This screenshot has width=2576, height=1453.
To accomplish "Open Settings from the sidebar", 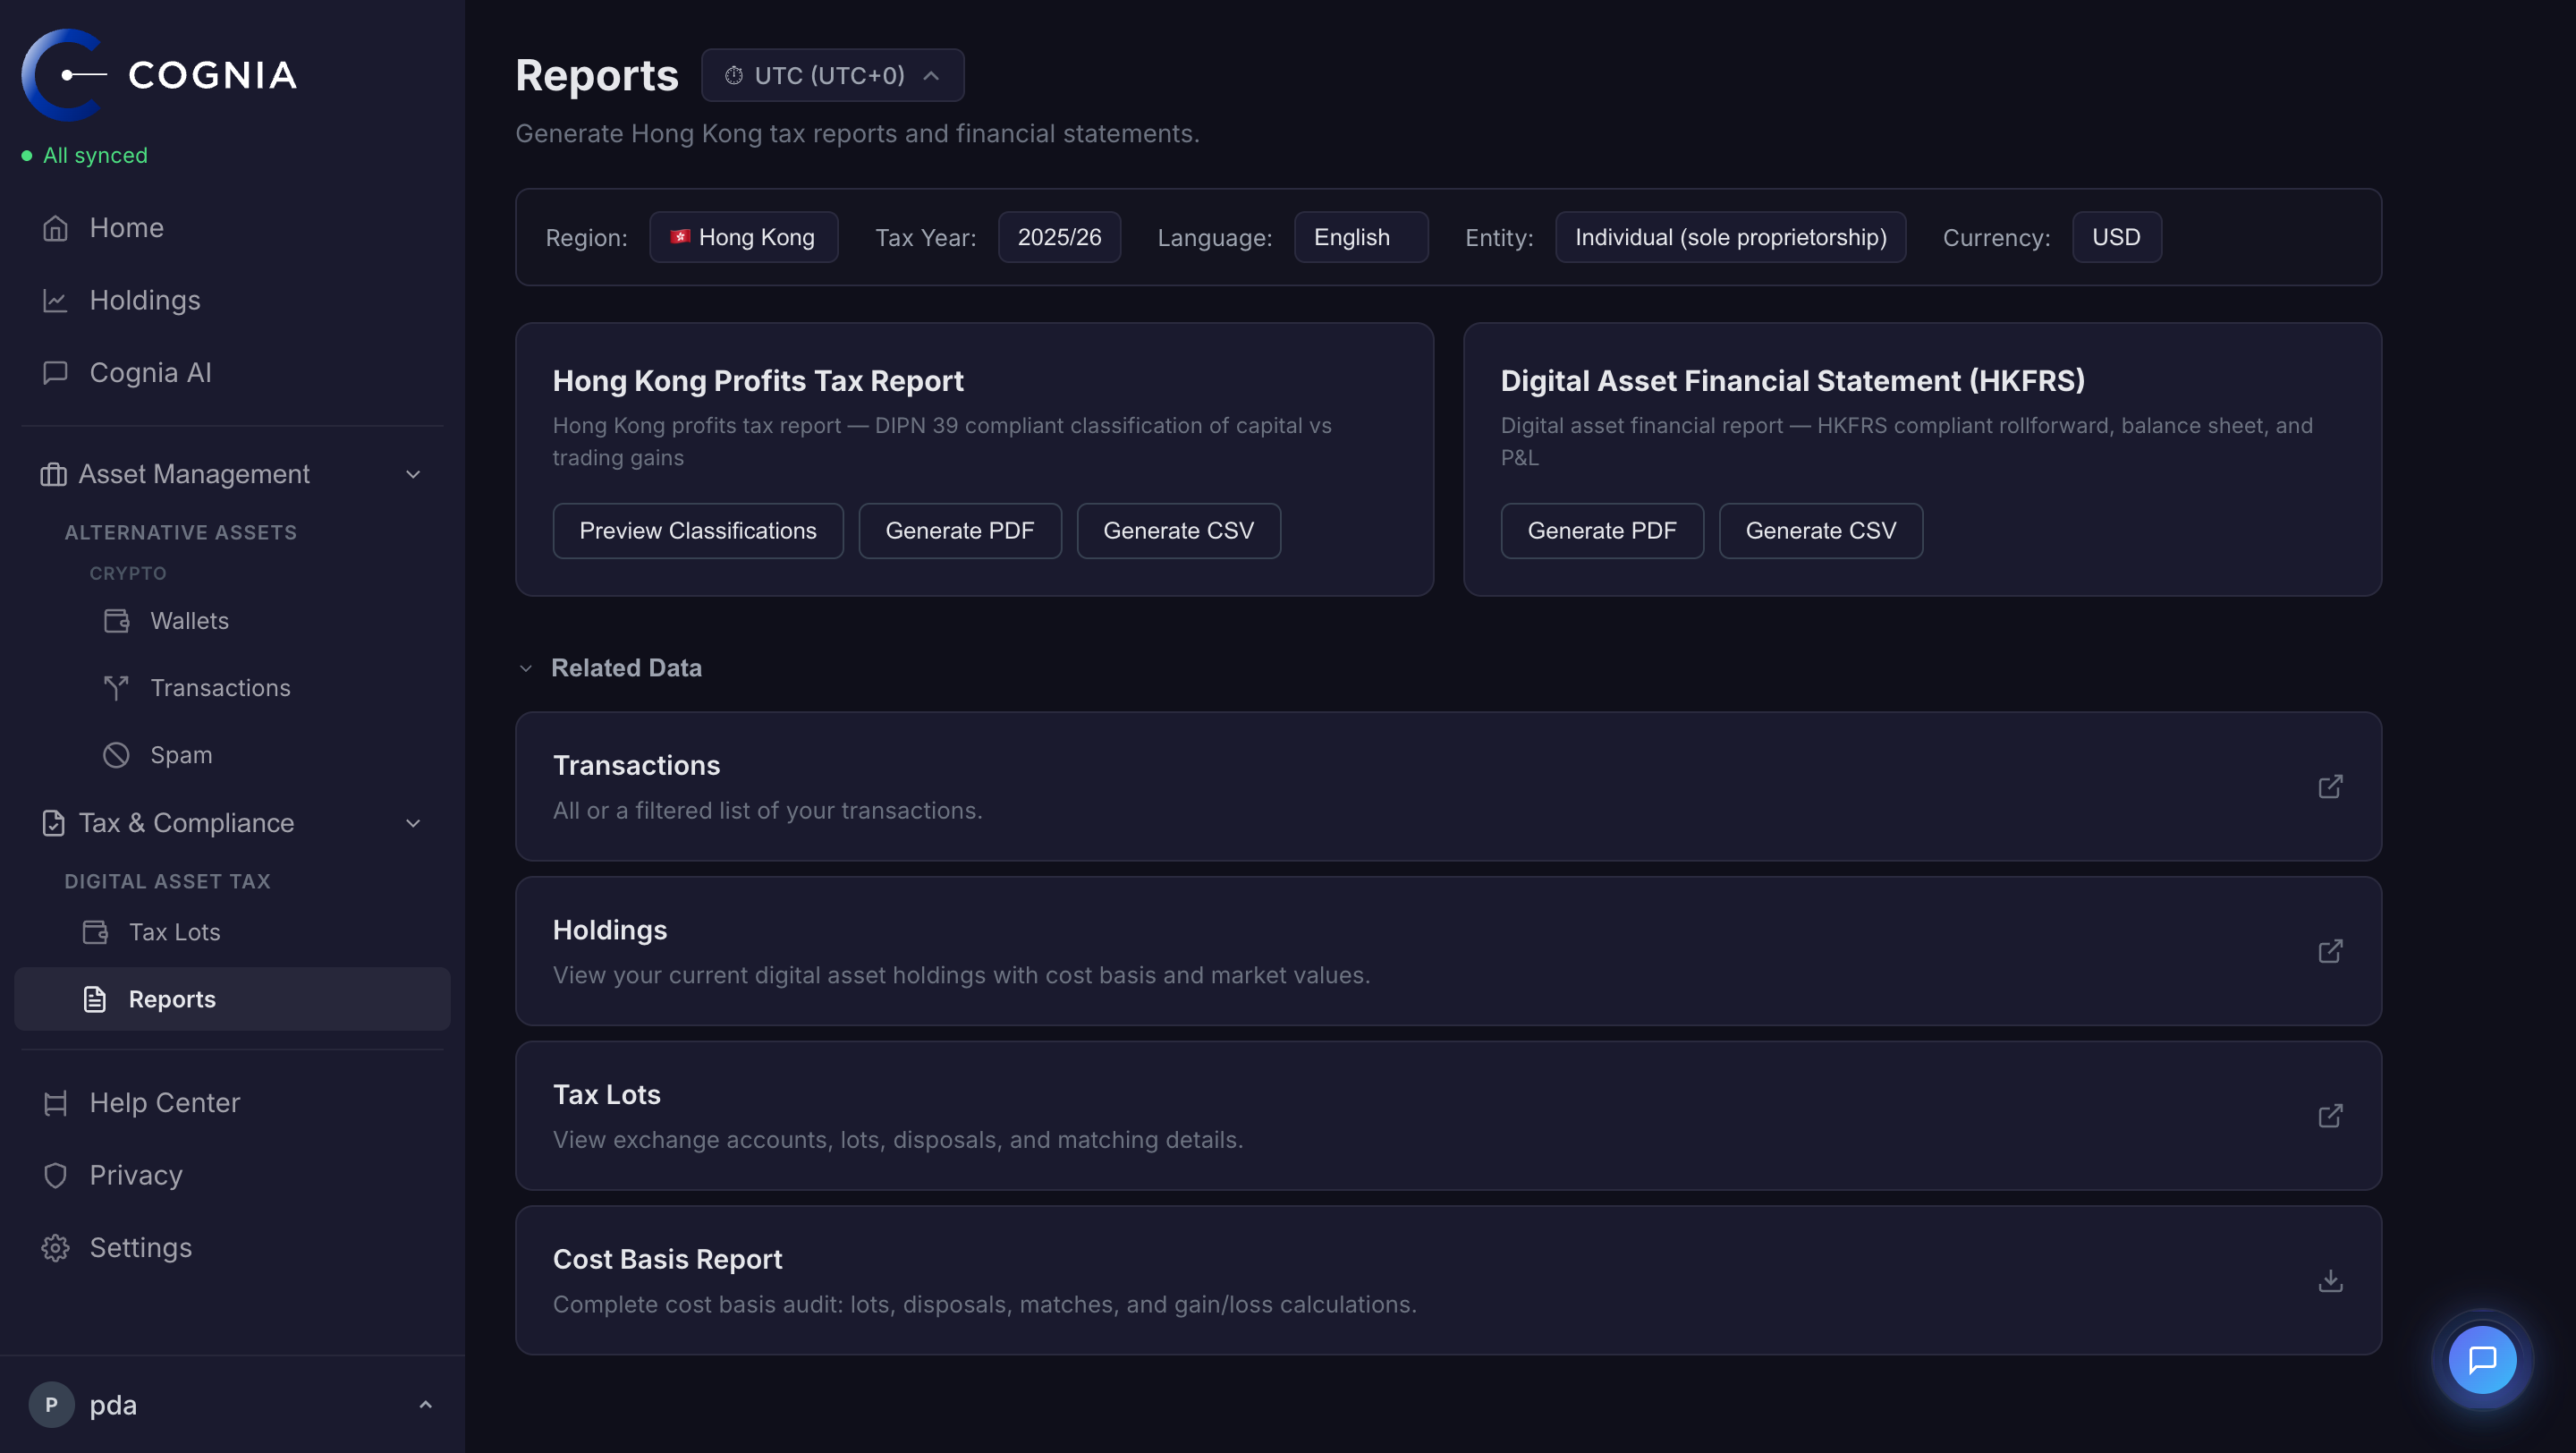I will [x=232, y=1248].
